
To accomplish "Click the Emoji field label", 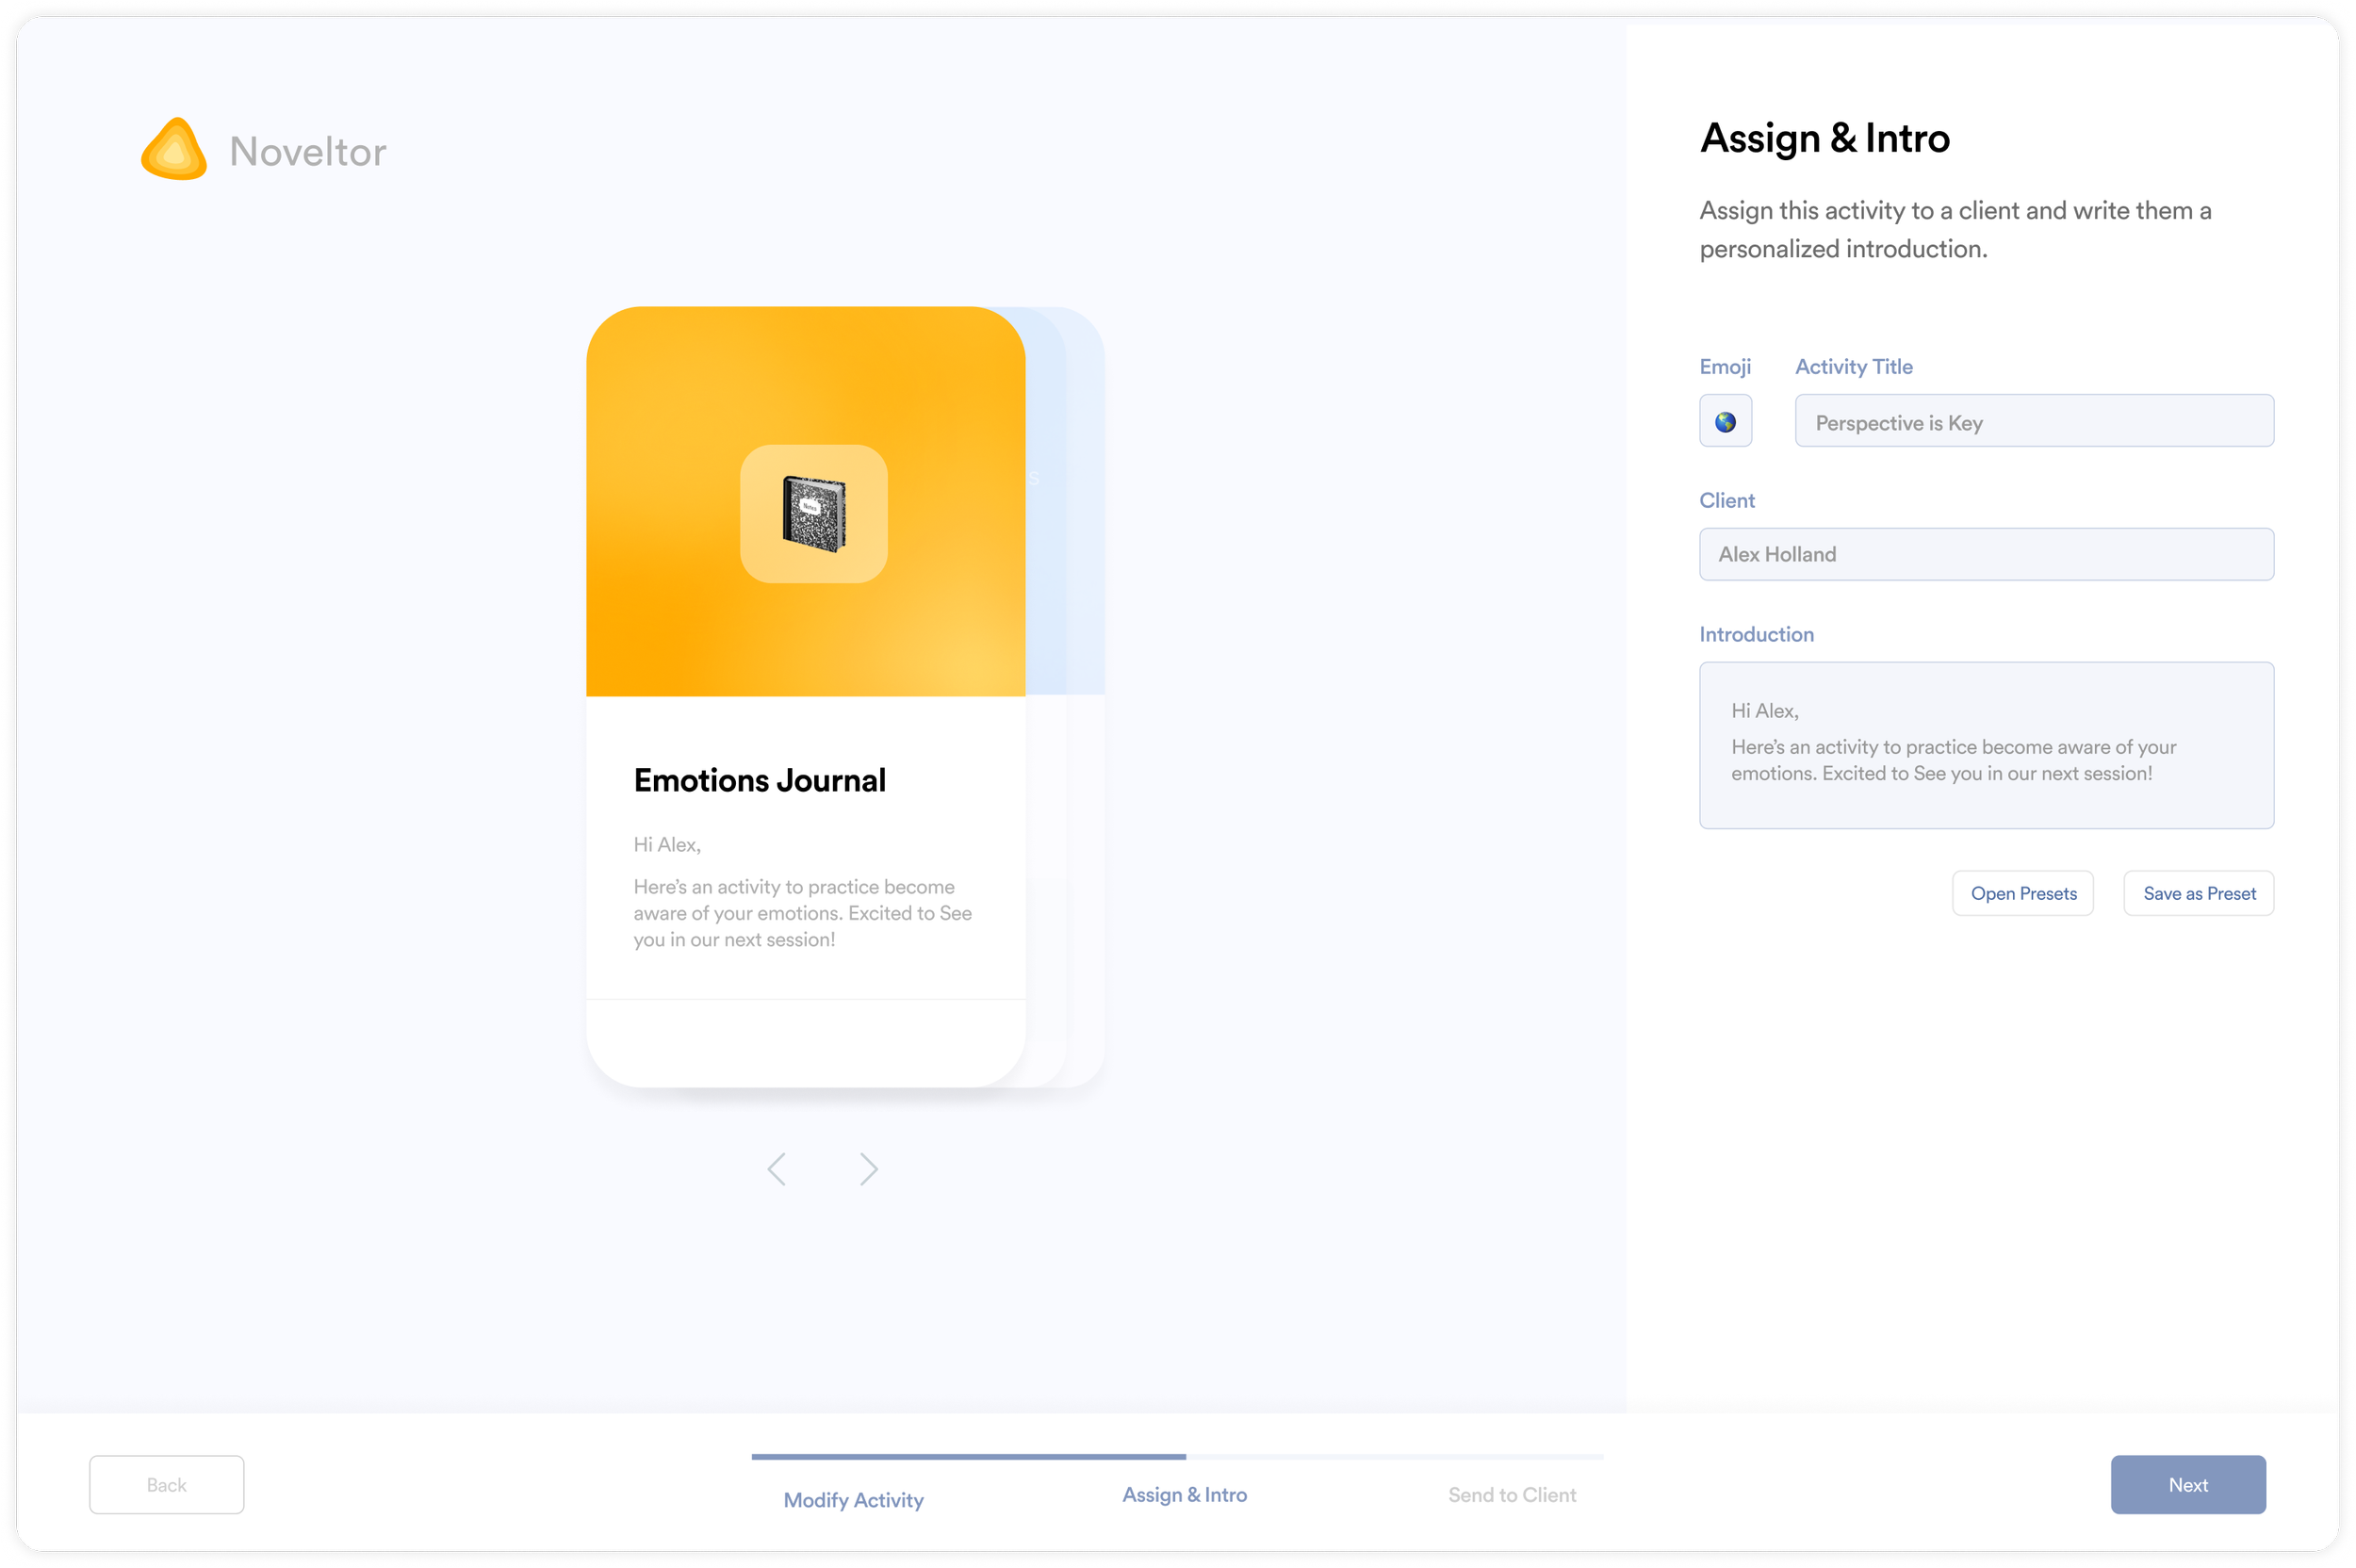I will (x=1725, y=367).
